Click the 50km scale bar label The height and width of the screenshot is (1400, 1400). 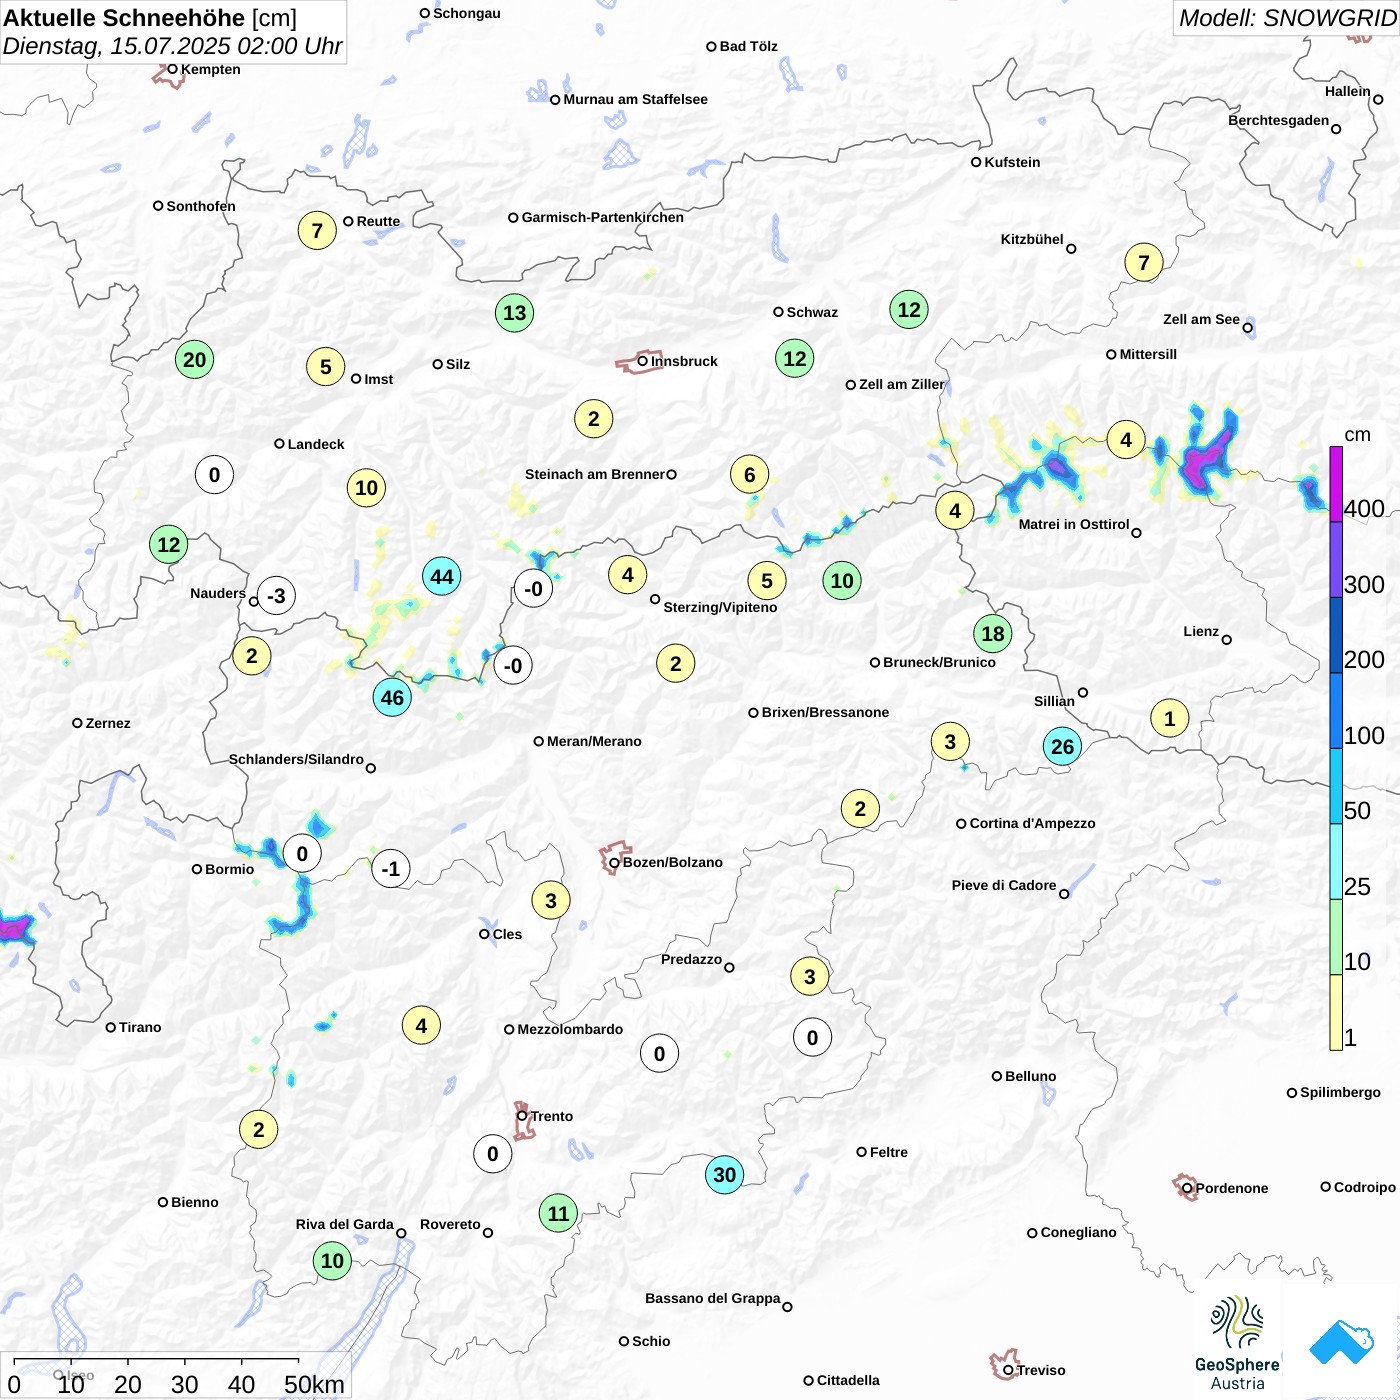tap(314, 1384)
